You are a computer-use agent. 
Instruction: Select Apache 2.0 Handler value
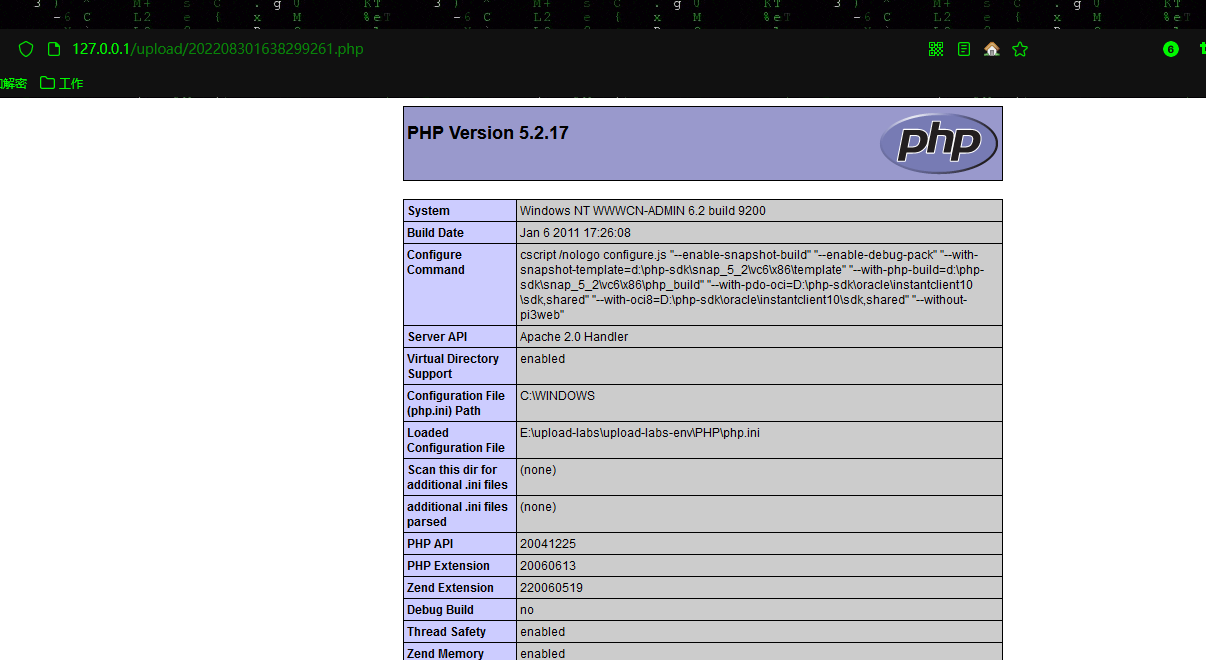pyautogui.click(x=574, y=337)
